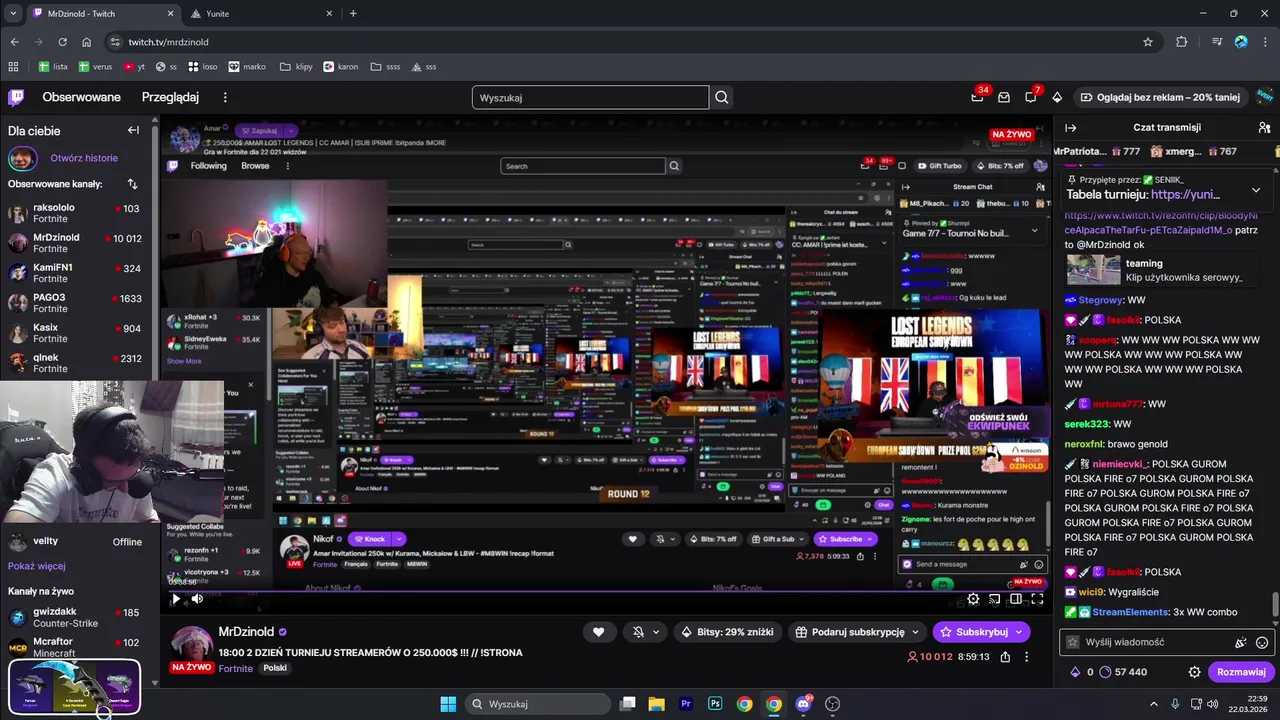Open notifications with badge 7
The height and width of the screenshot is (720, 1280).
pyautogui.click(x=1030, y=97)
